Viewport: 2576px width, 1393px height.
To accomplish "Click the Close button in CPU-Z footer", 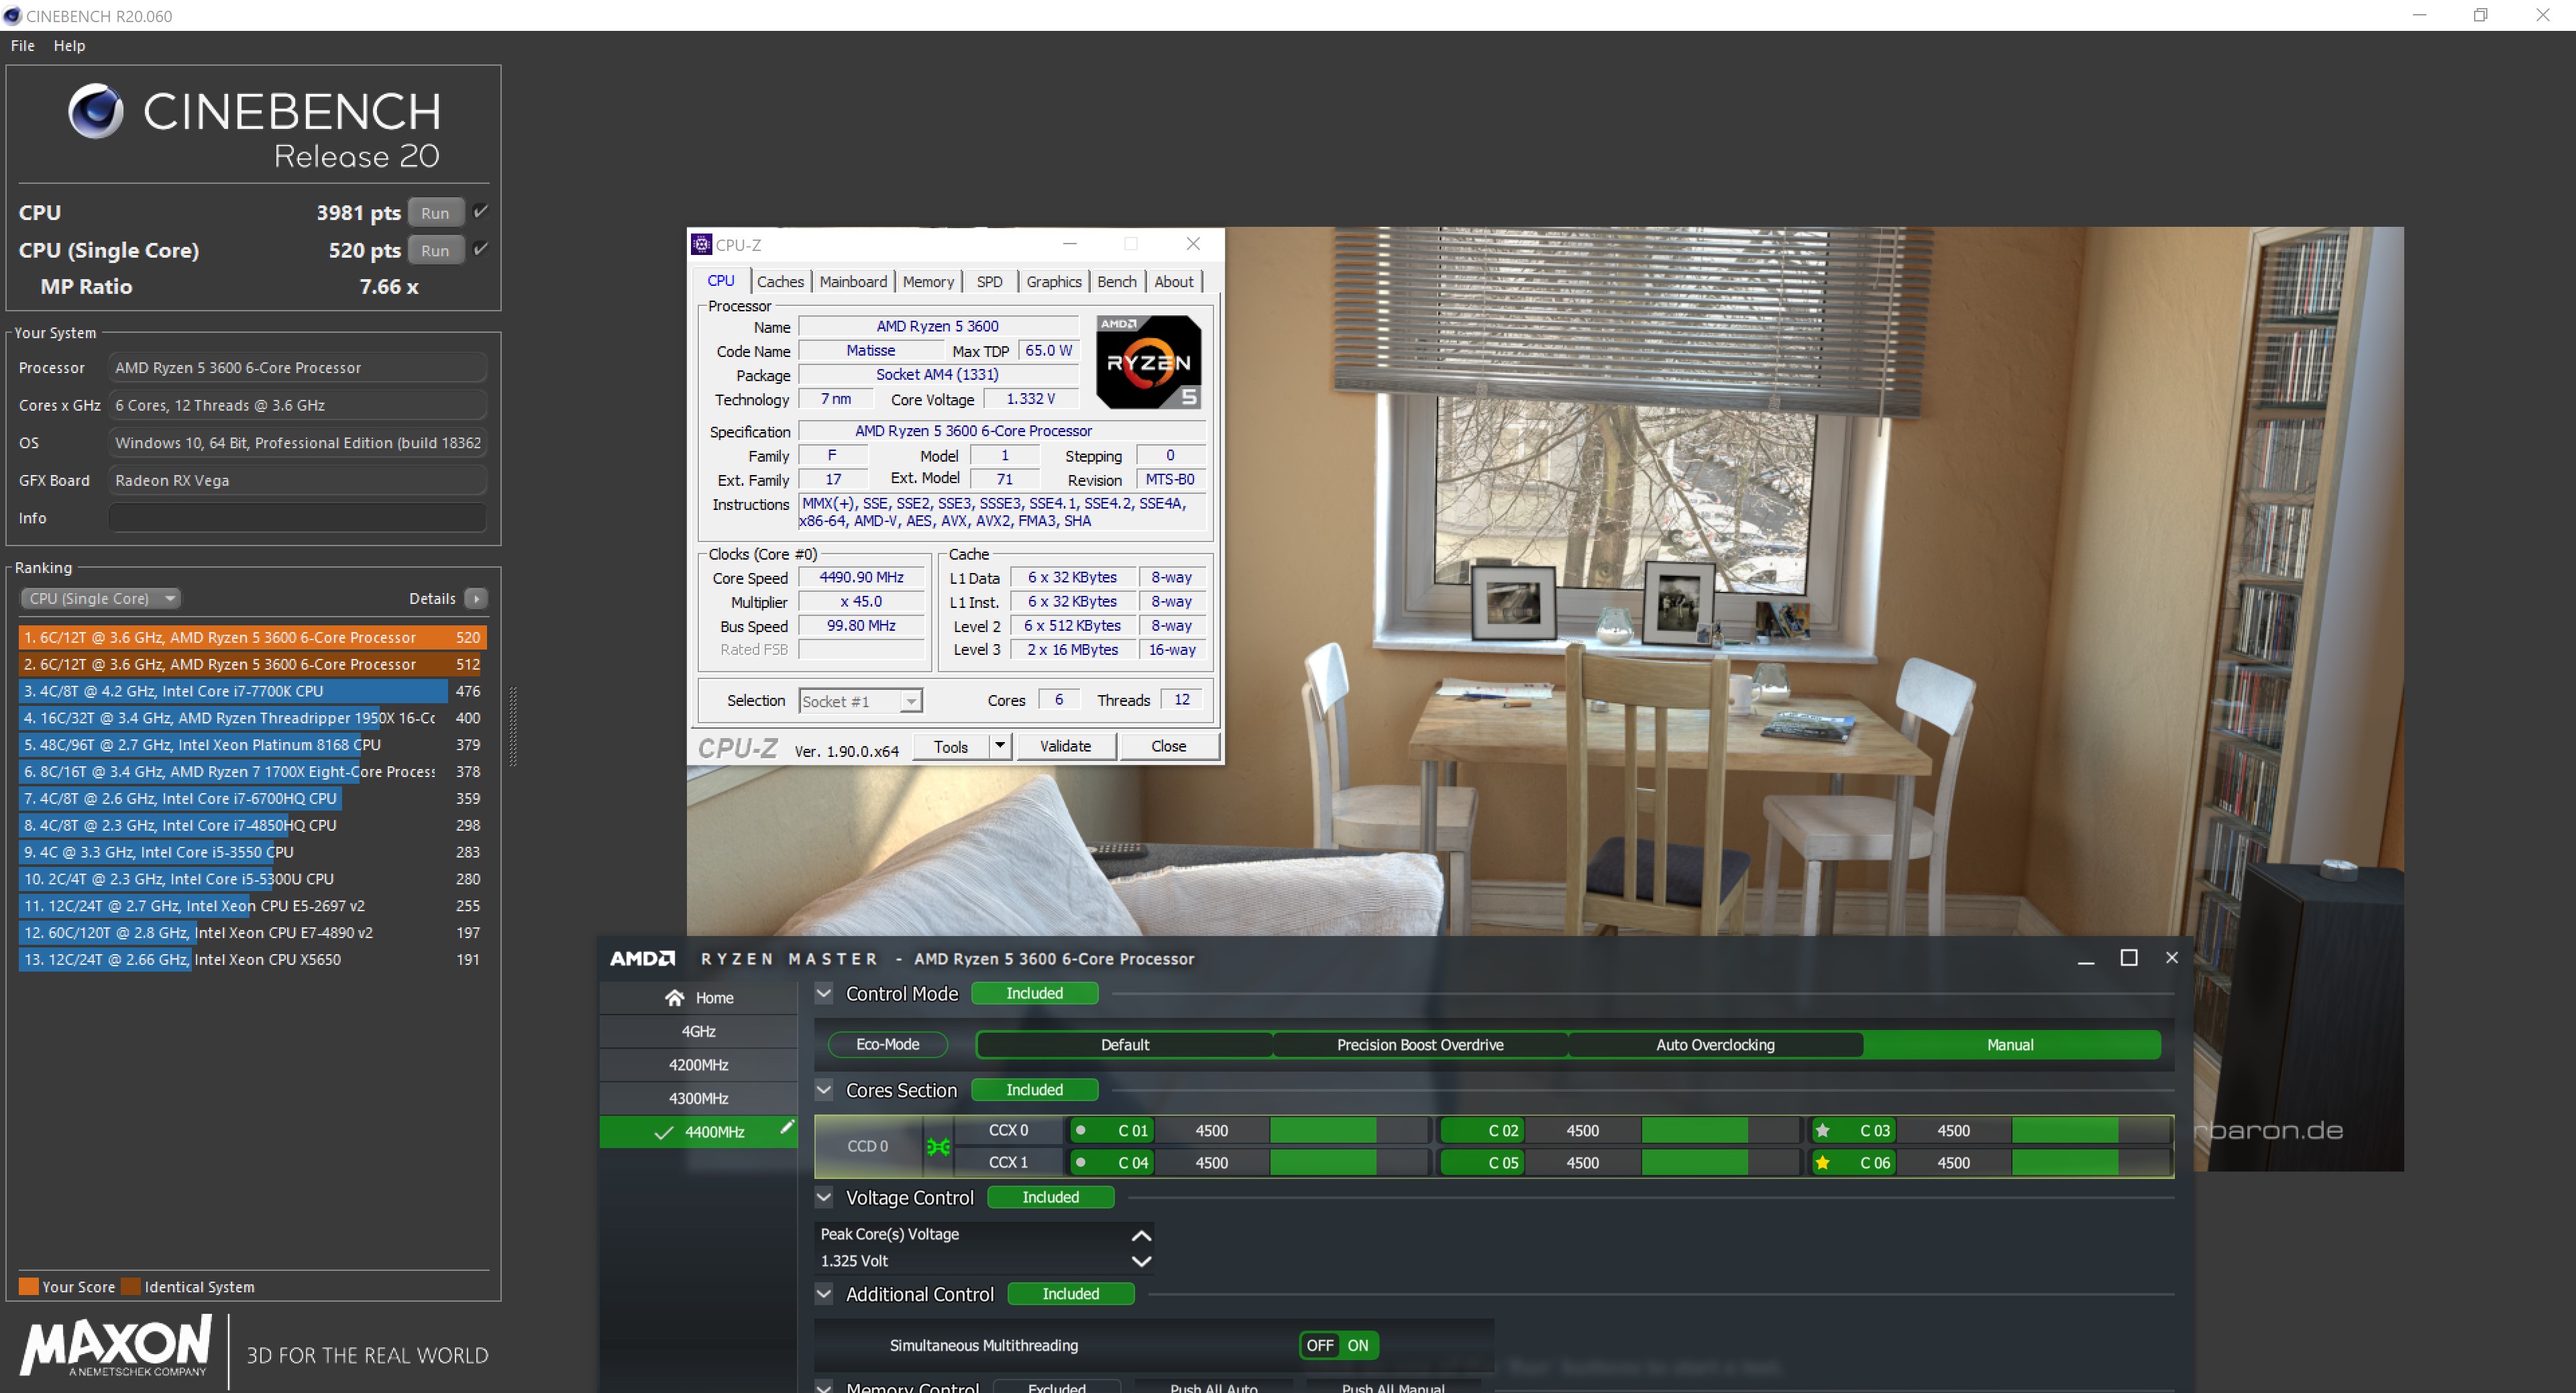I will [1168, 746].
